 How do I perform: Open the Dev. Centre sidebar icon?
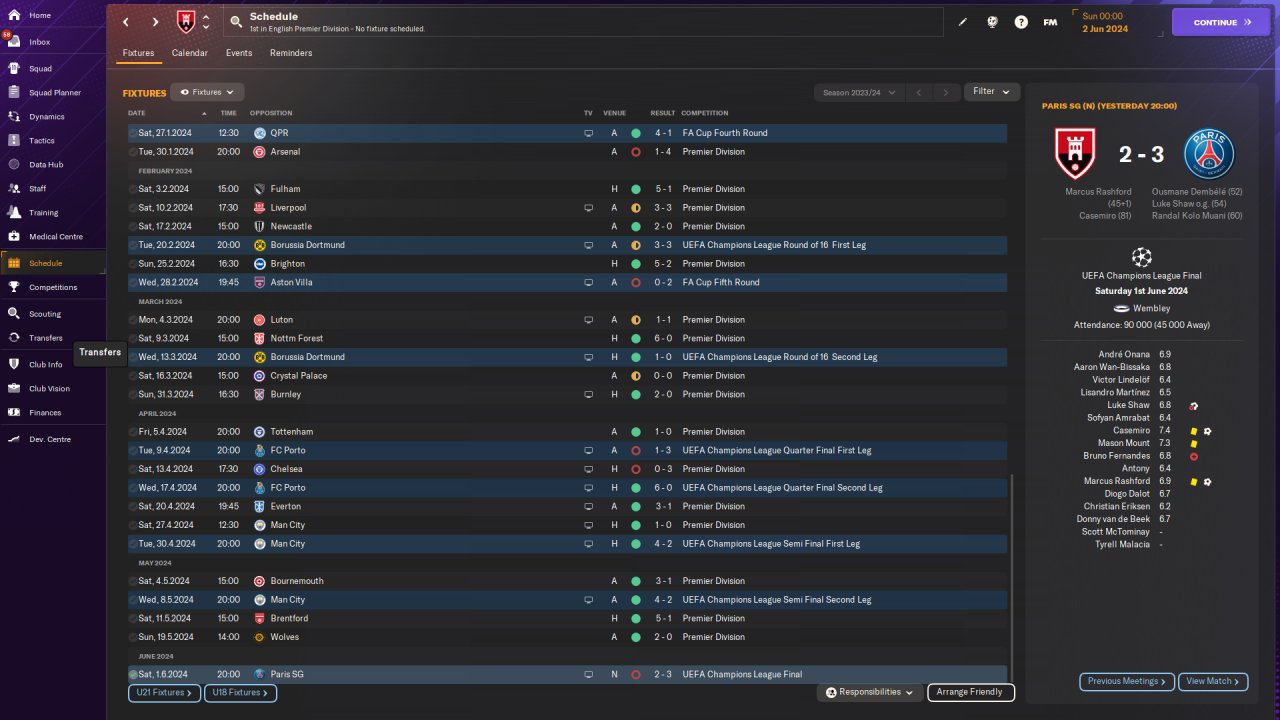tap(14, 439)
